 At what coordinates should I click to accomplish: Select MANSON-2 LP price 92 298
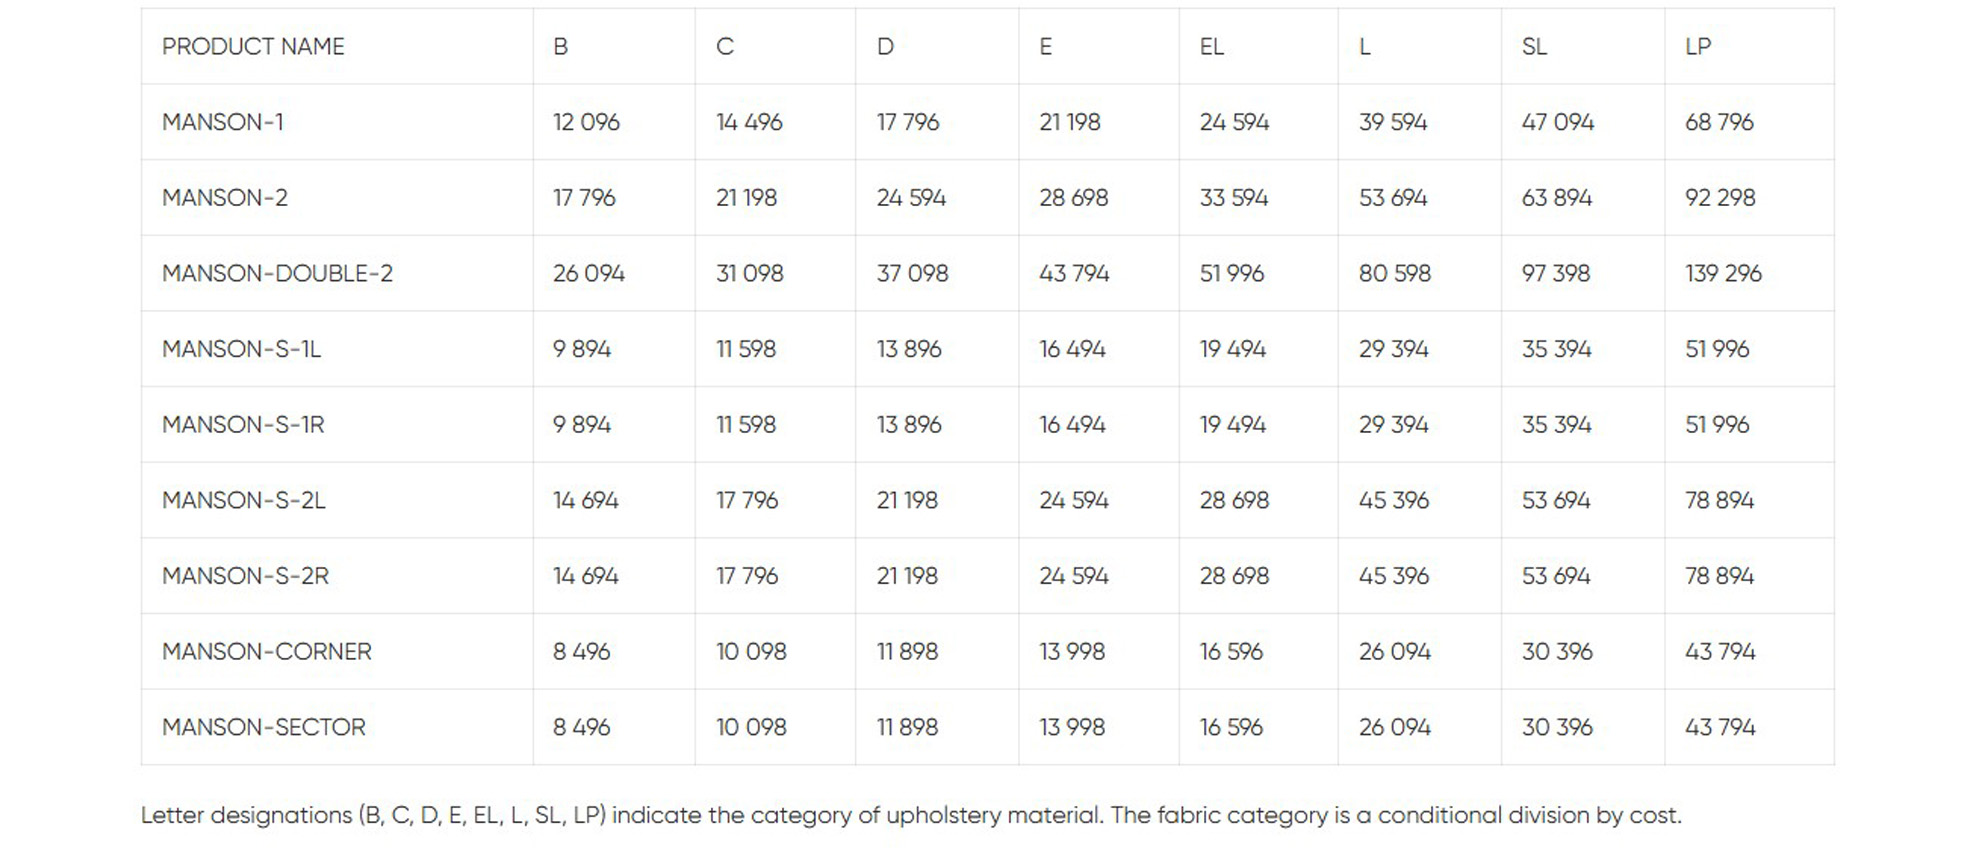coord(1720,198)
